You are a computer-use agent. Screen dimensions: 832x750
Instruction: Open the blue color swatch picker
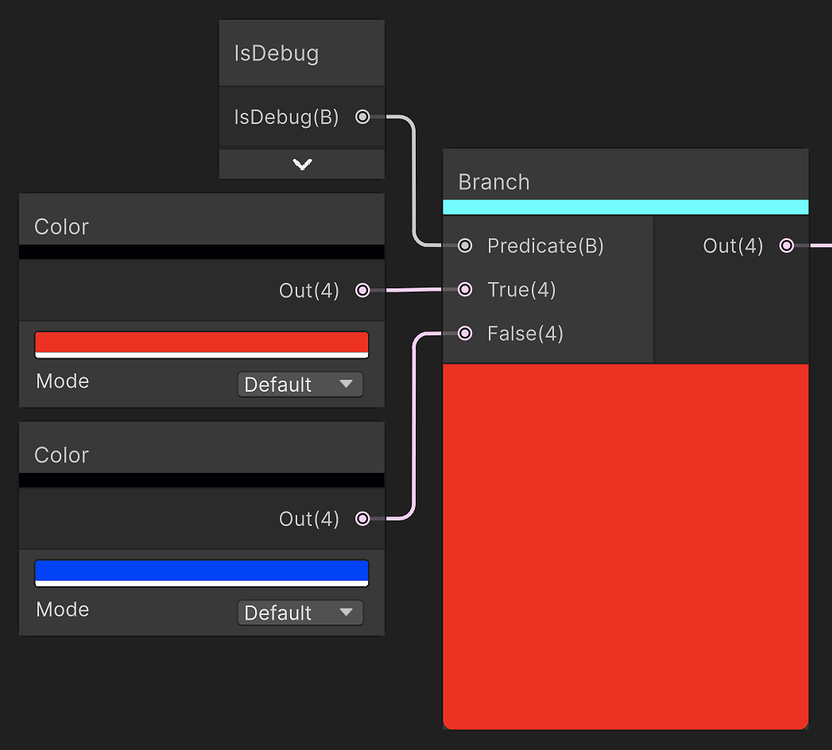click(x=201, y=571)
